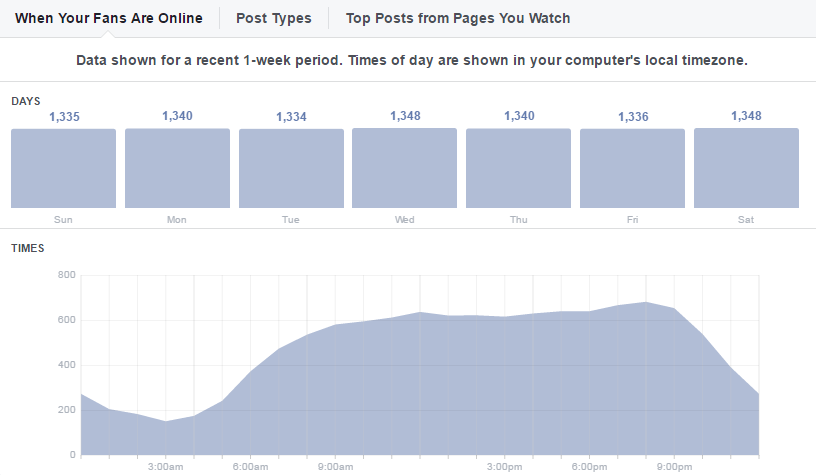Select the Saturday bar in Days chart
Image resolution: width=816 pixels, height=475 pixels.
pos(746,168)
